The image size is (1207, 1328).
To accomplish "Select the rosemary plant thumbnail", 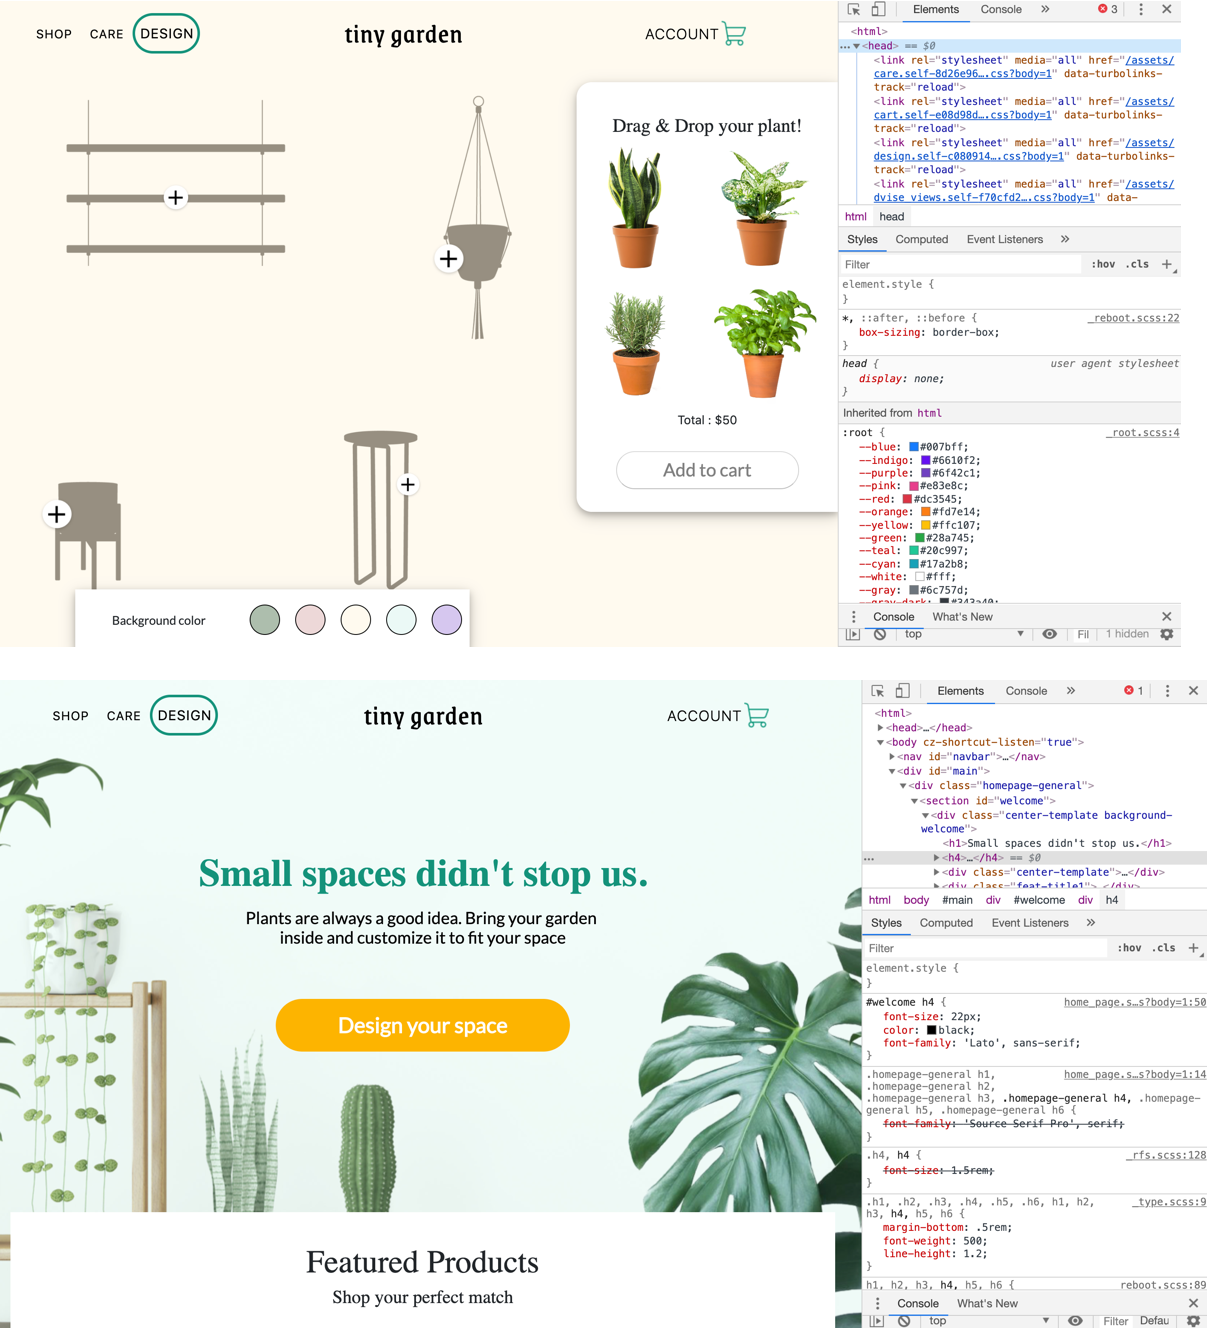I will click(636, 343).
